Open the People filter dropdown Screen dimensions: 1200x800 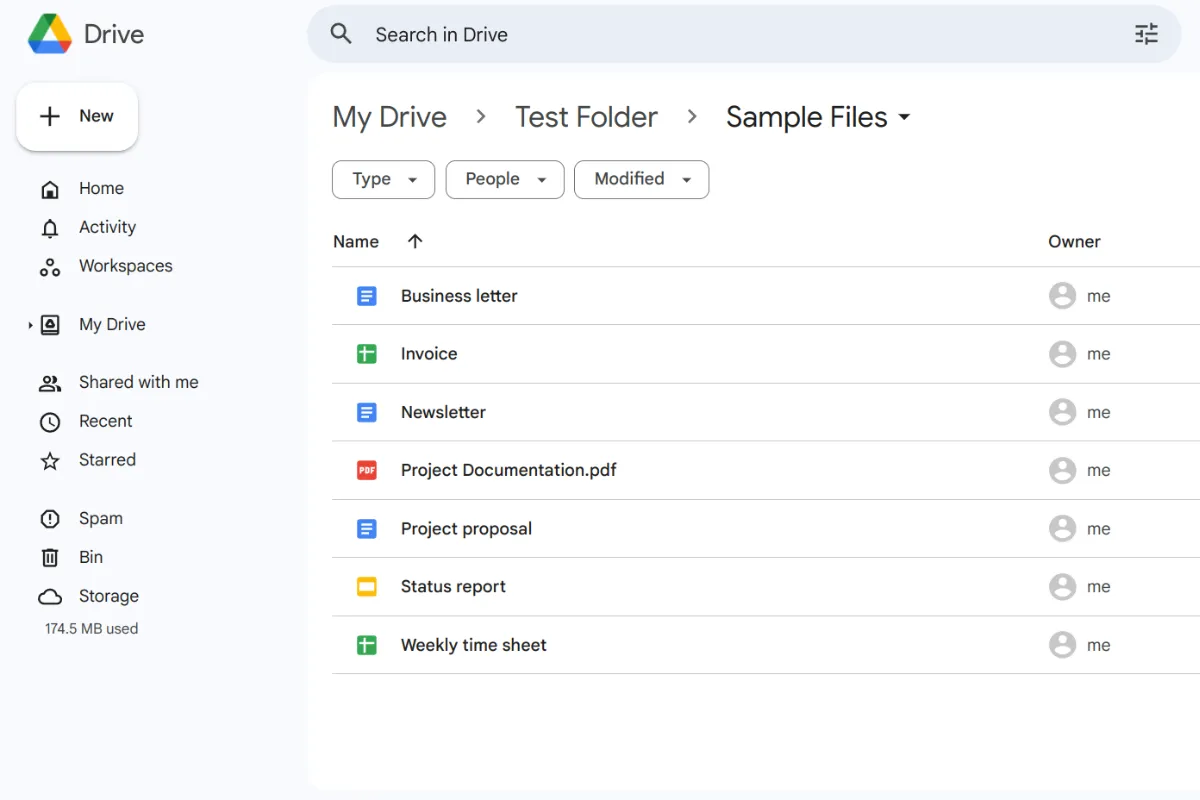tap(505, 179)
